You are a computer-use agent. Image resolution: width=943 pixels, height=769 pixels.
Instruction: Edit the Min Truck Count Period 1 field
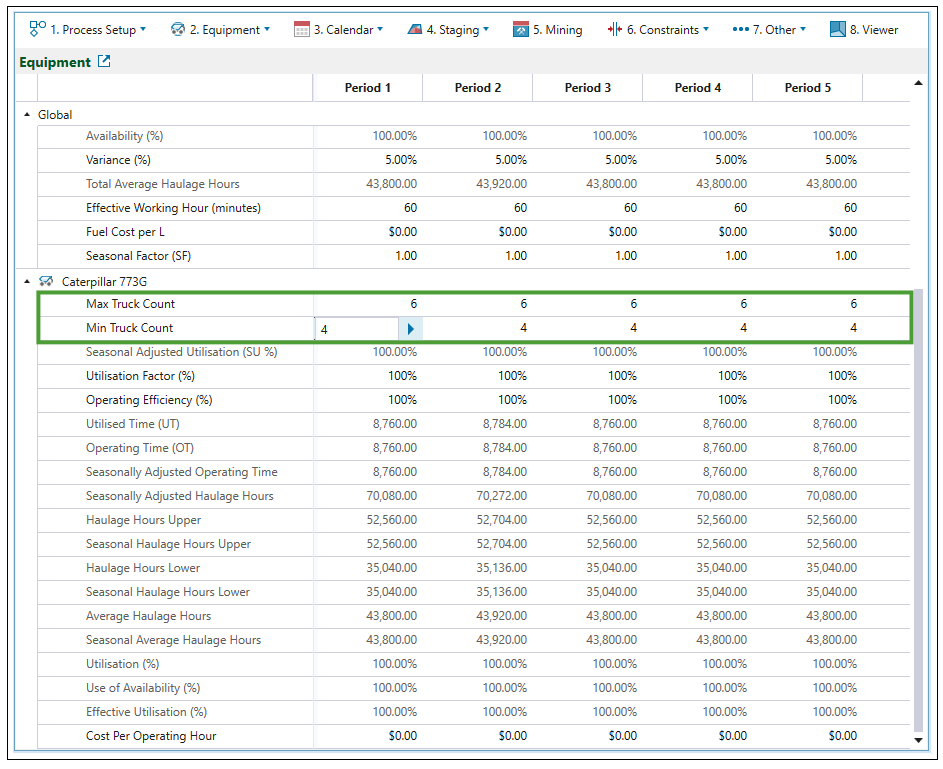coord(356,328)
